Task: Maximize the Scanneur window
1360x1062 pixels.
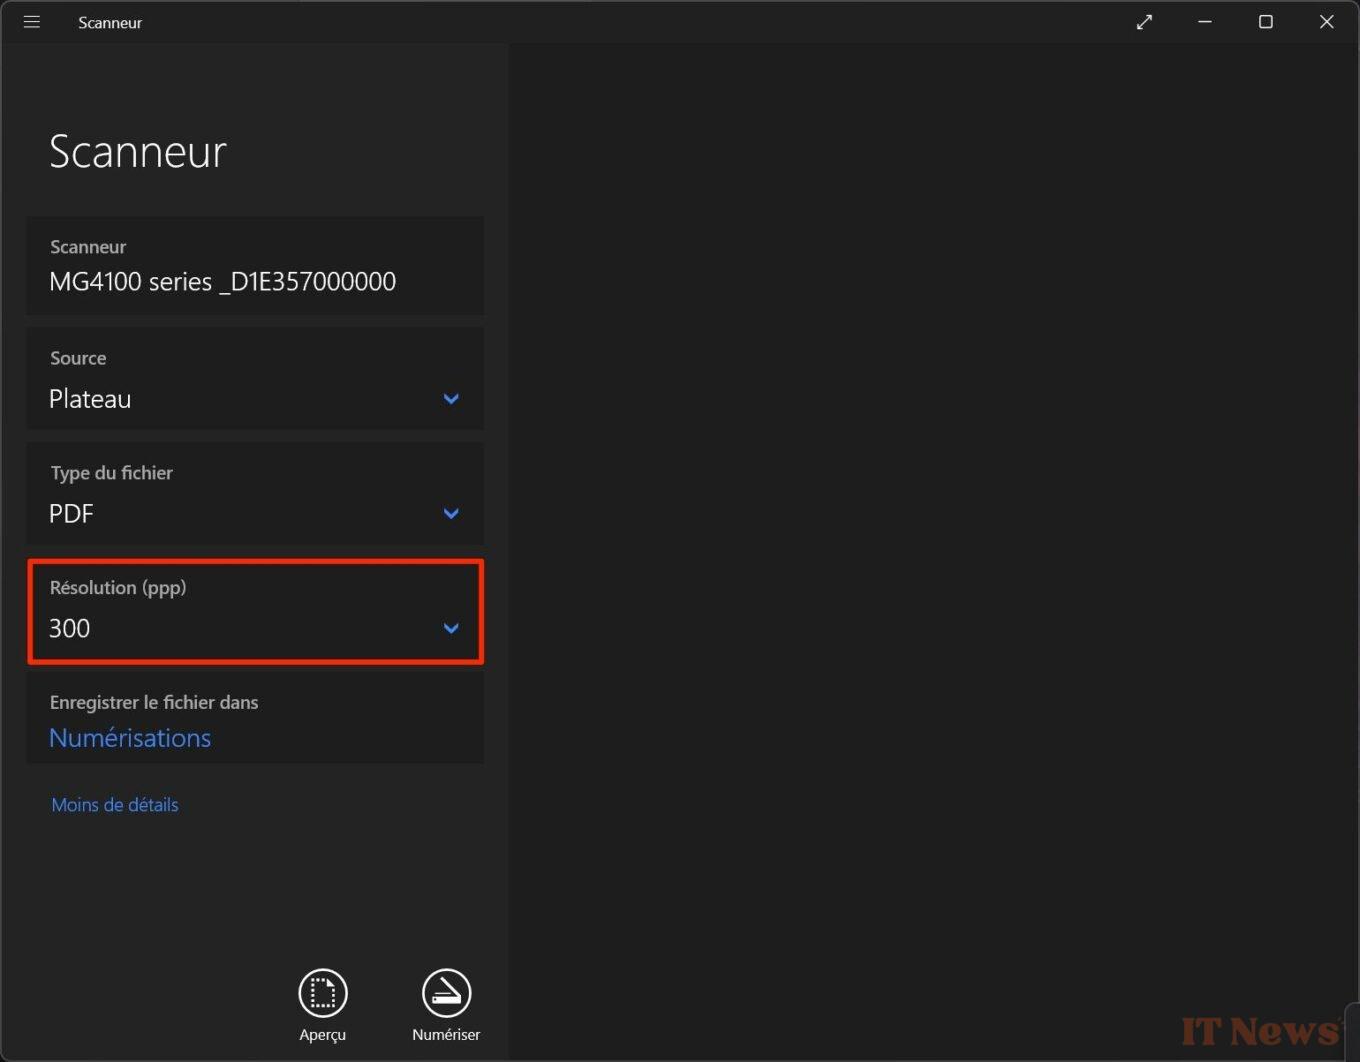Action: (x=1266, y=22)
